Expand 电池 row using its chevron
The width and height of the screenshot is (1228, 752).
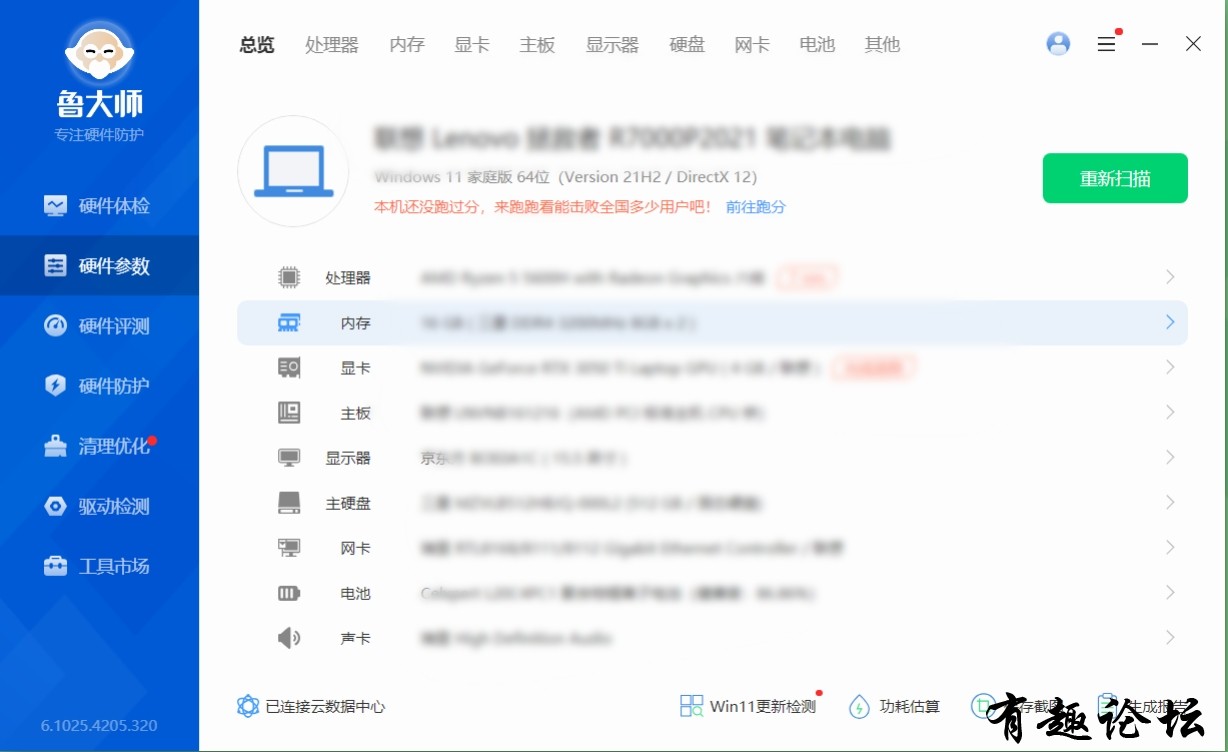(x=1170, y=592)
